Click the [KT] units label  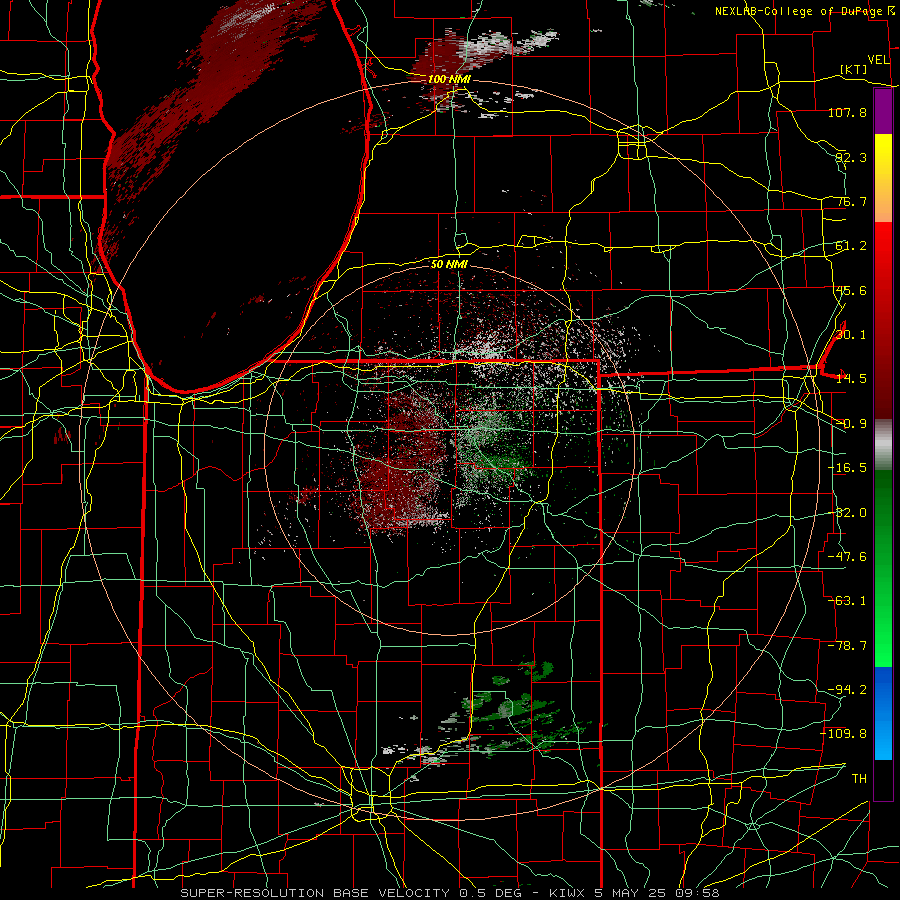click(854, 69)
